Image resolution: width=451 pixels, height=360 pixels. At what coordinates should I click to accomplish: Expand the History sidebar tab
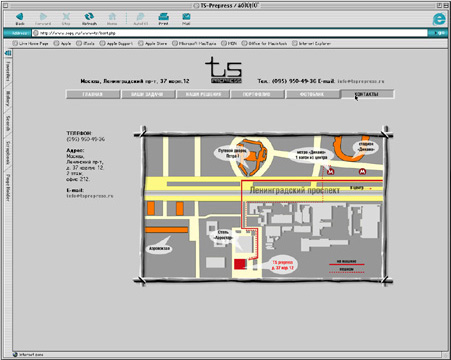8,99
